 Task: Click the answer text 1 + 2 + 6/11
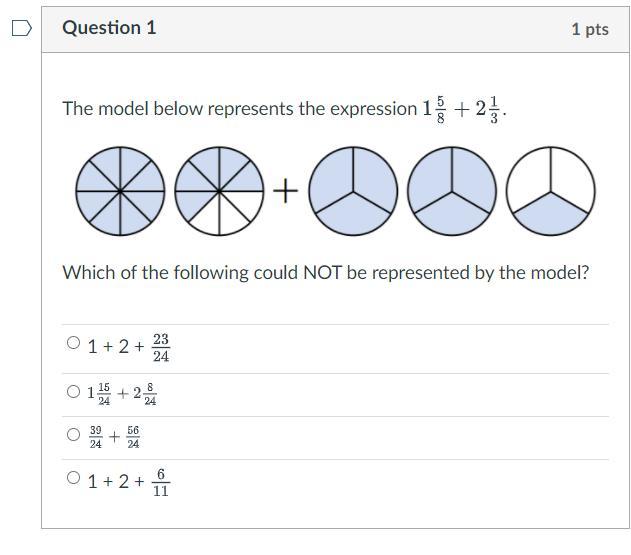pos(128,482)
